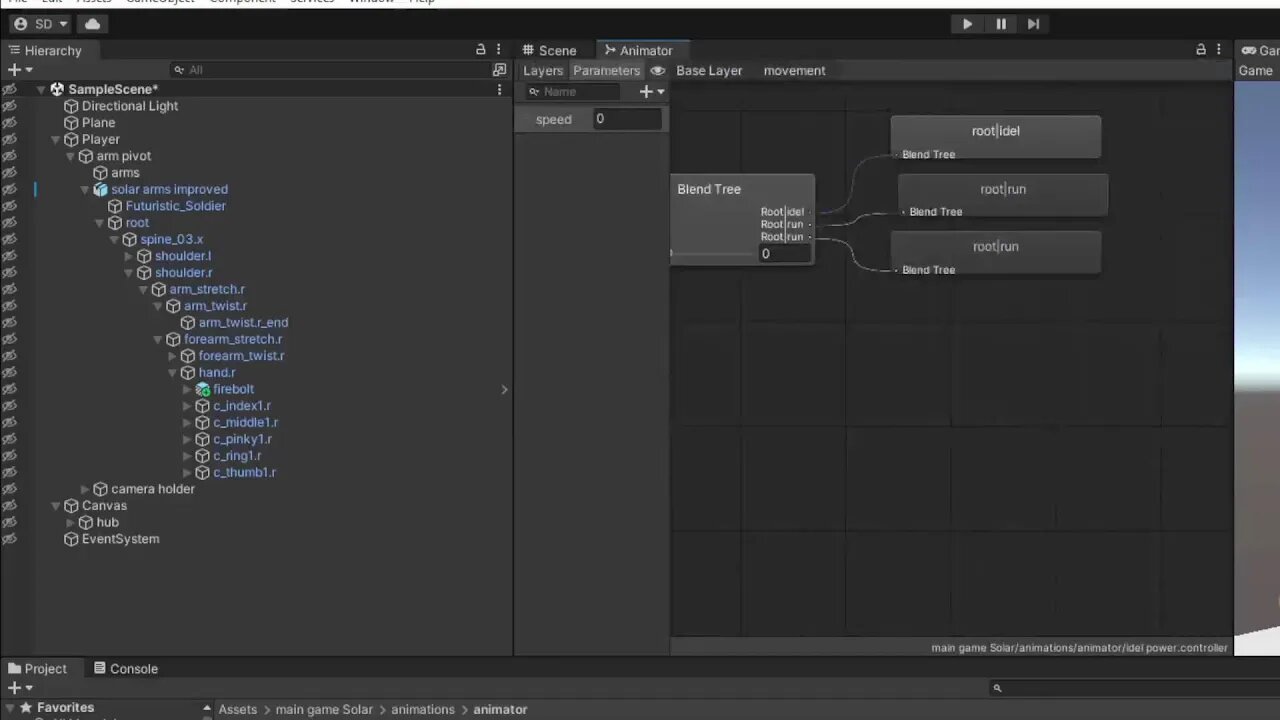
Task: Click the firebolt prefab icon
Action: [x=203, y=390]
